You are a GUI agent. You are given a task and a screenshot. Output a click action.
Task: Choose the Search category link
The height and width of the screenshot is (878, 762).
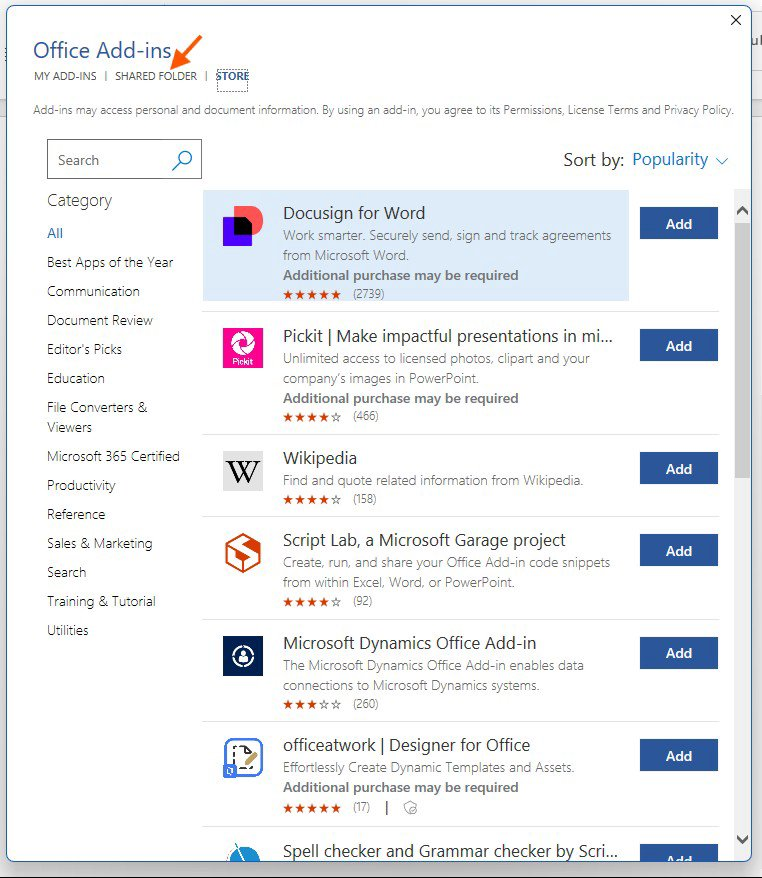point(67,572)
